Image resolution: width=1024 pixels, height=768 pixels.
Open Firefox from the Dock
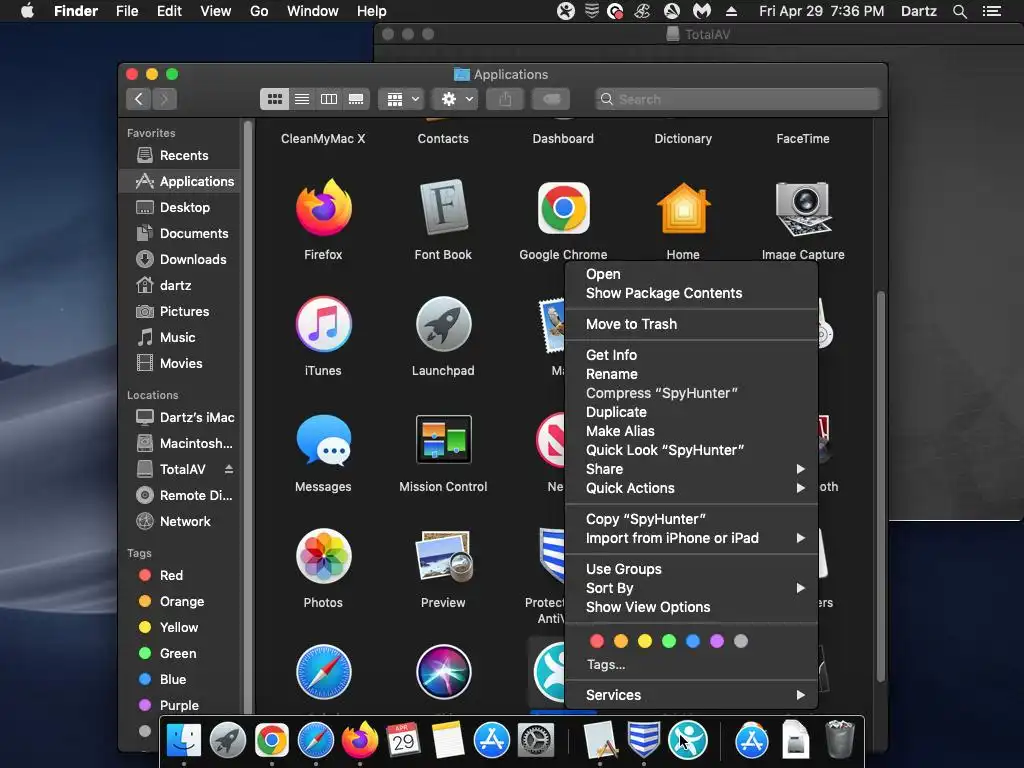pos(360,741)
